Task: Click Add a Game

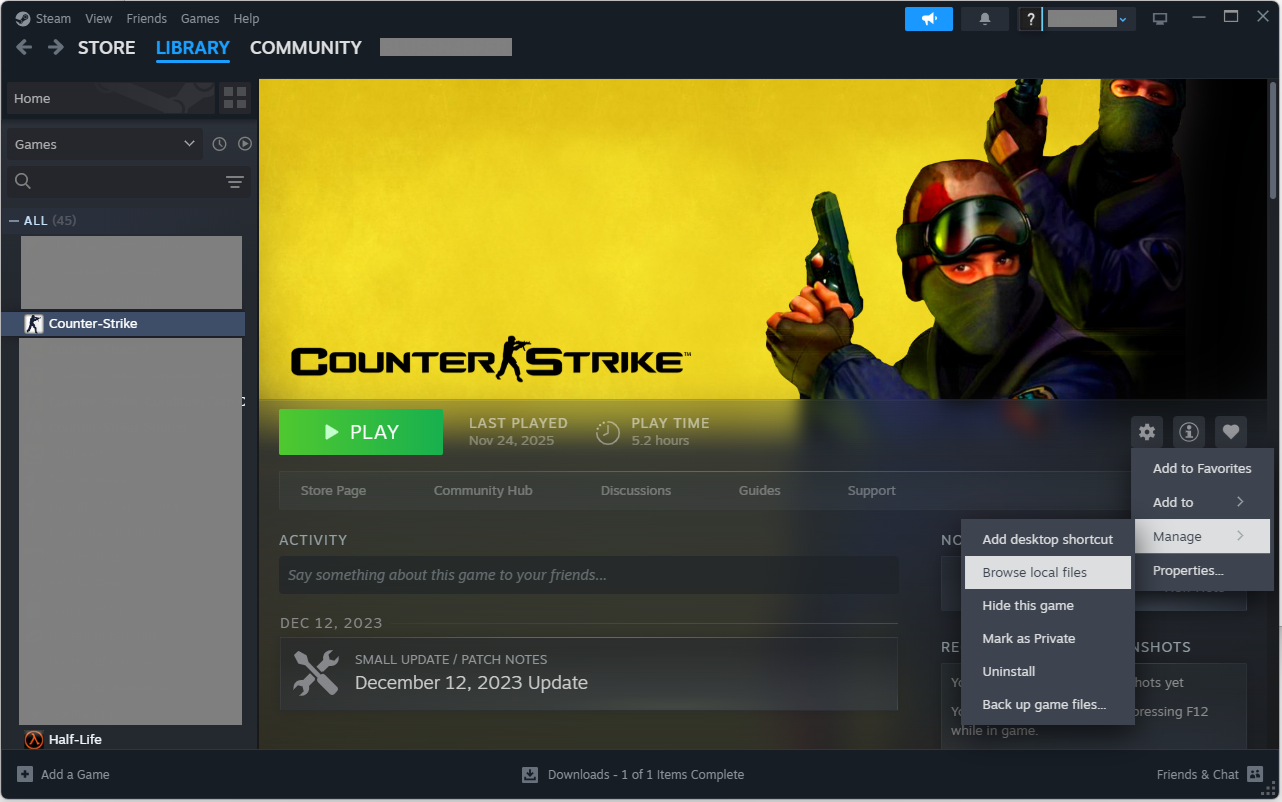Action: coord(63,774)
